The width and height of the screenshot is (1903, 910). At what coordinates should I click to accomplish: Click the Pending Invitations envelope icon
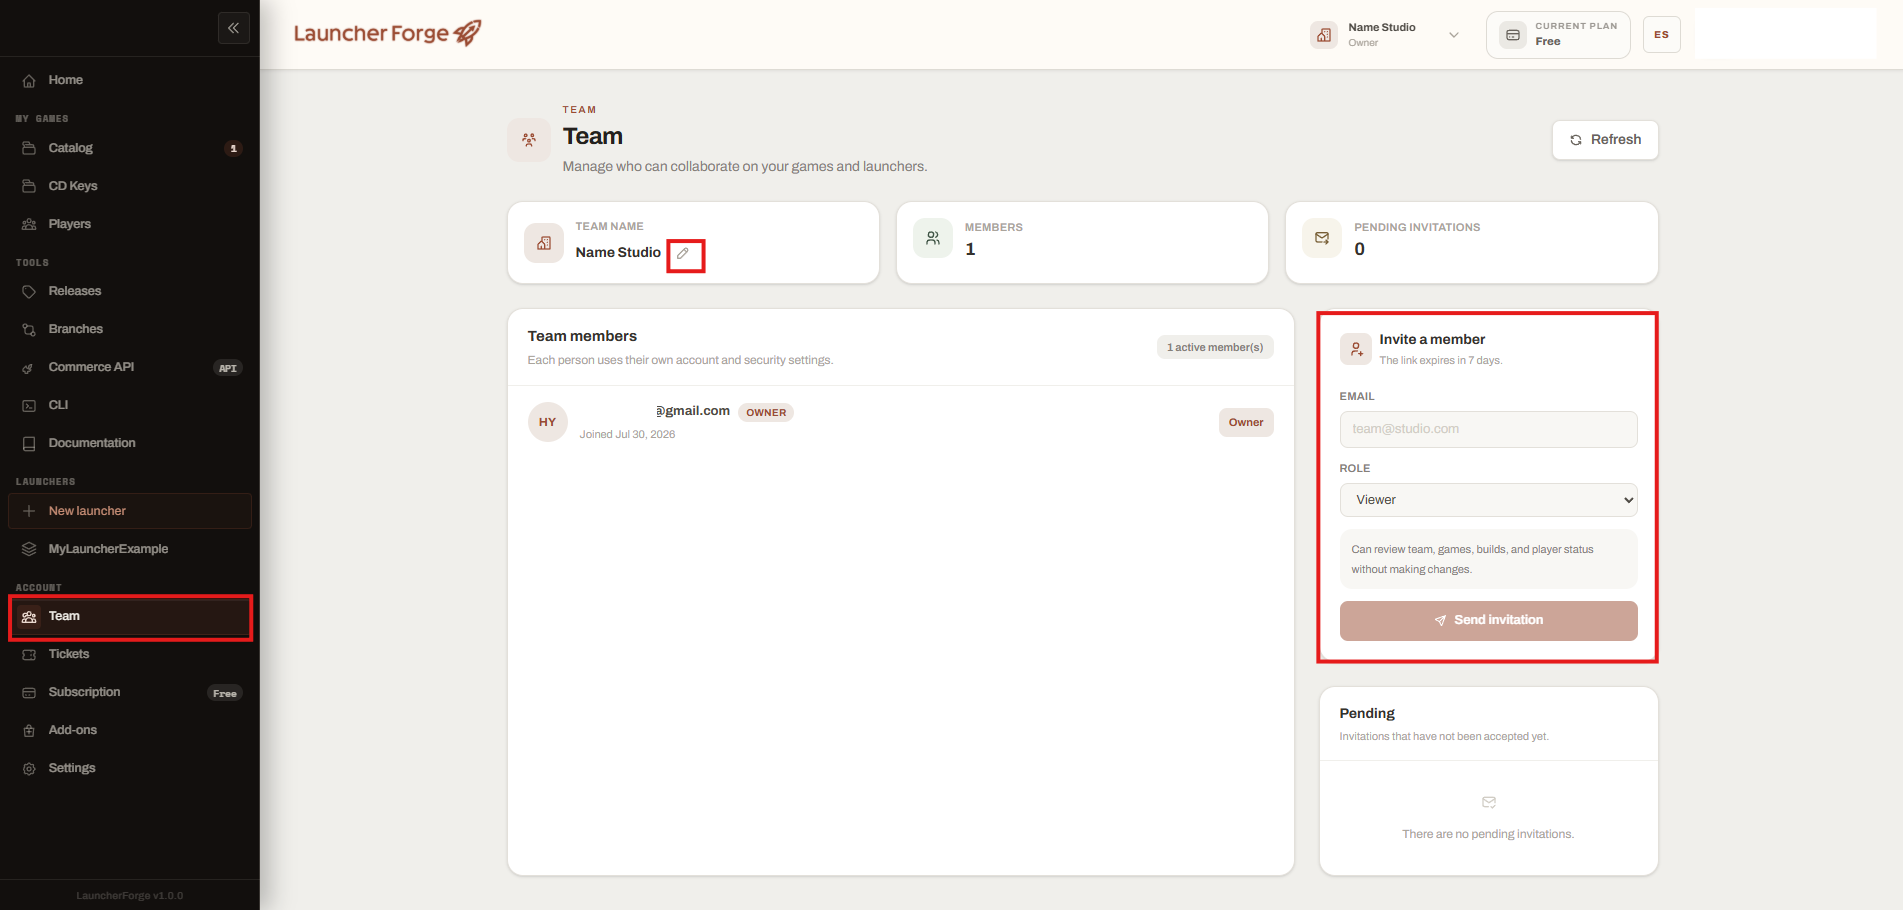(x=1322, y=238)
